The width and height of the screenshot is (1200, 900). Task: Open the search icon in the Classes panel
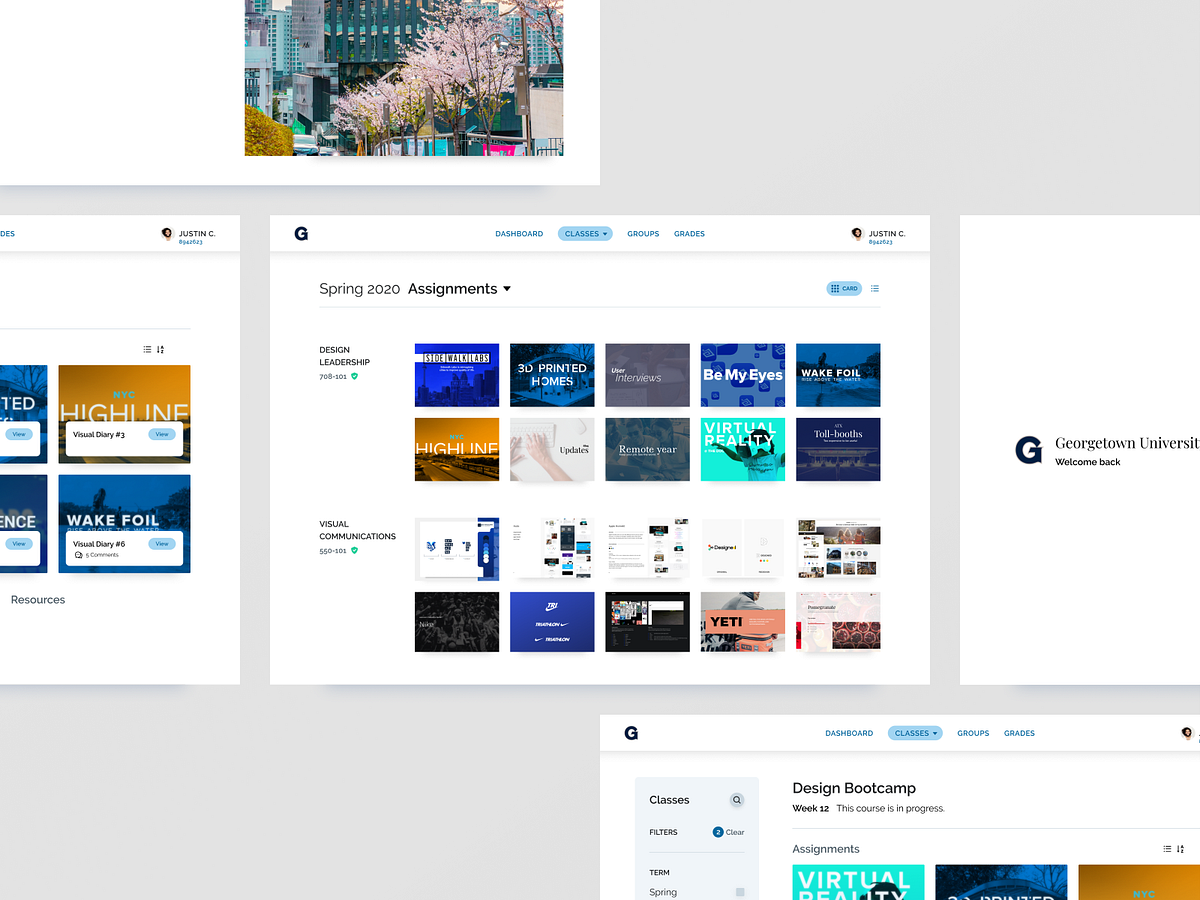(737, 800)
